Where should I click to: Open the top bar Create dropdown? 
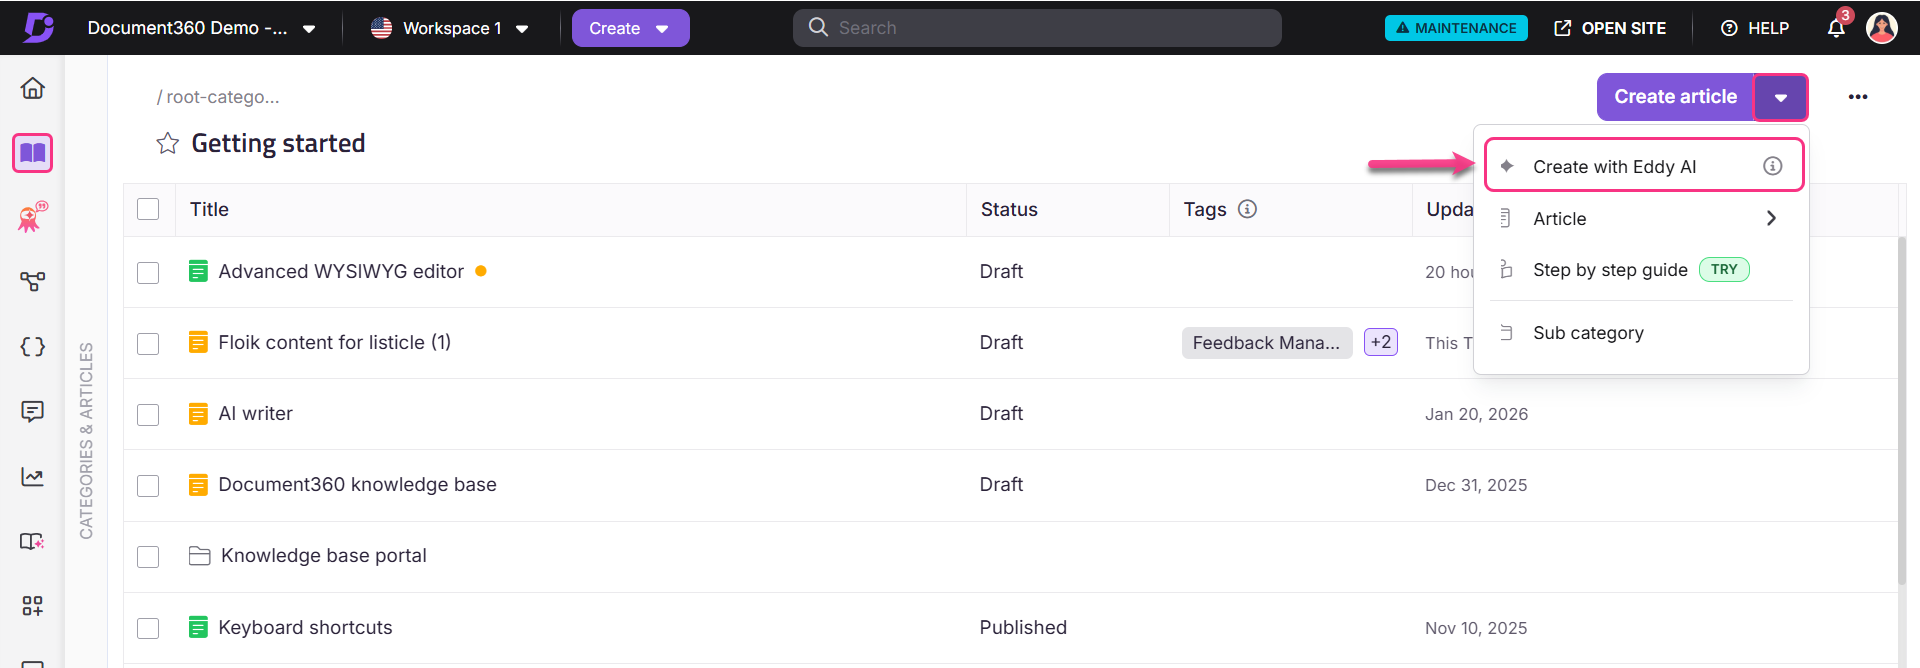(630, 28)
